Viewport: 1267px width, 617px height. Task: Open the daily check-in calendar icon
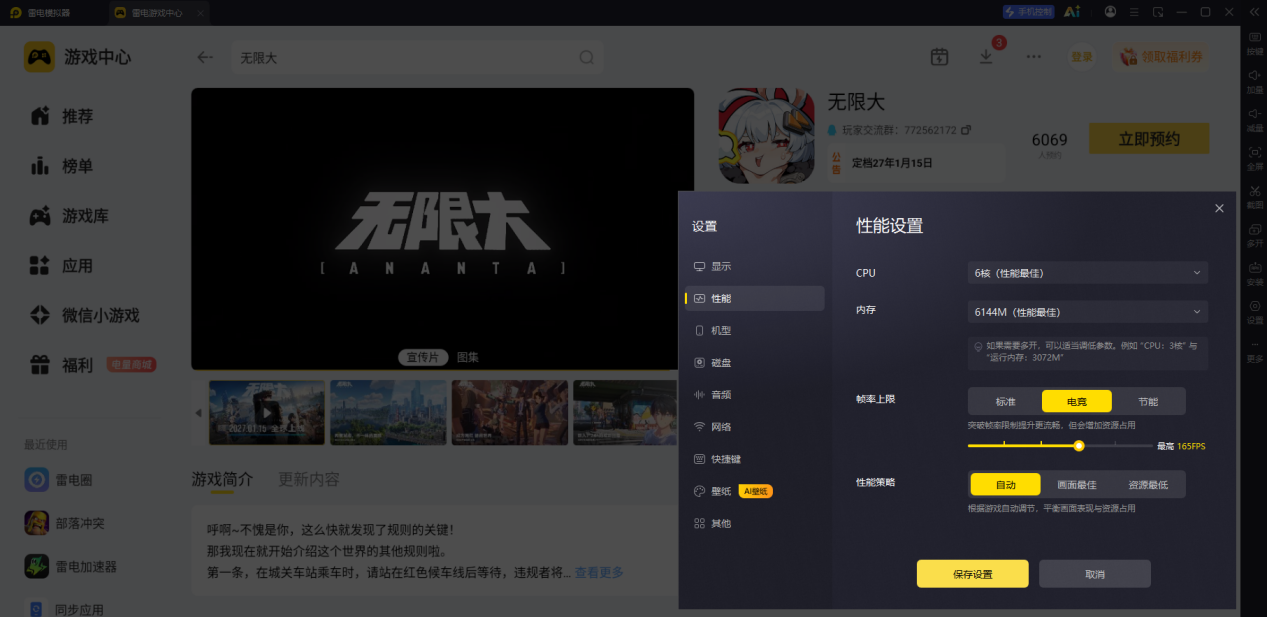(x=939, y=57)
